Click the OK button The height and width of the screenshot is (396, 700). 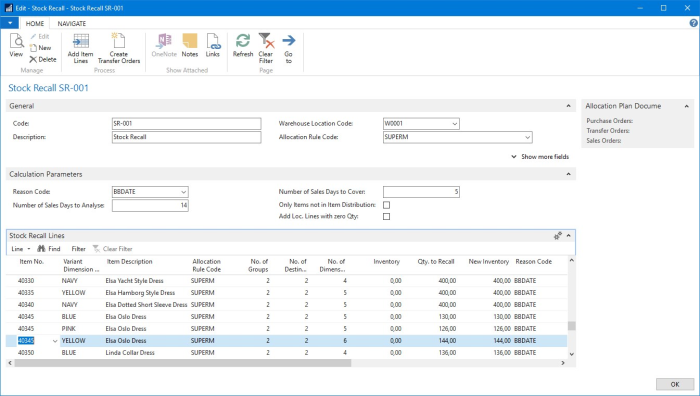pos(675,384)
